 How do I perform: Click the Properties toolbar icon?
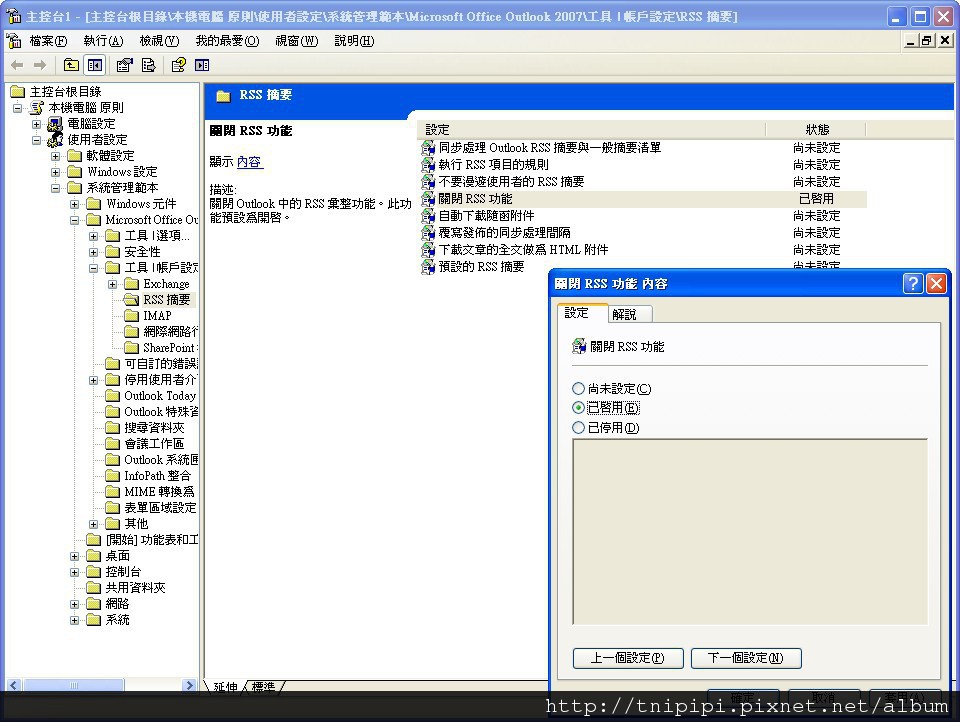124,65
